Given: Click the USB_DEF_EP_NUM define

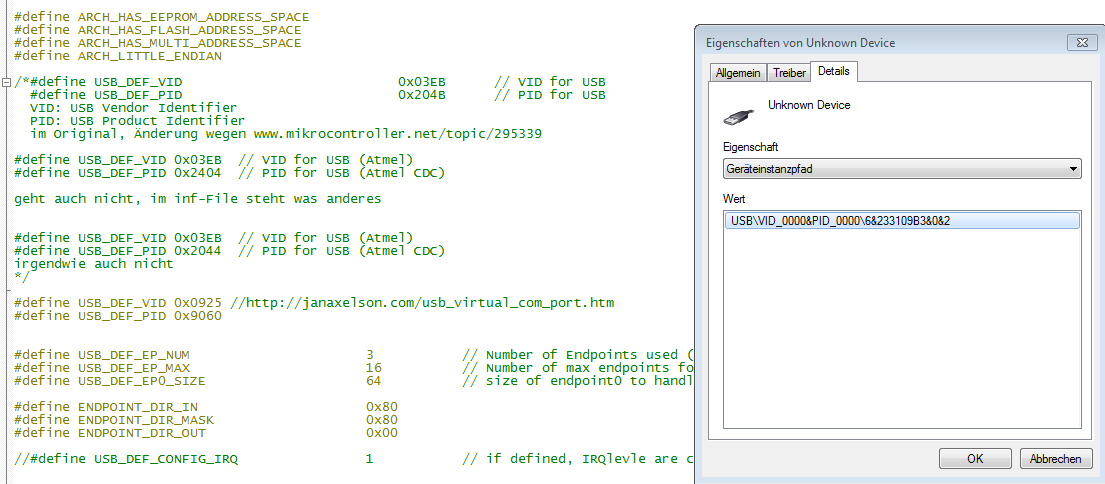Looking at the screenshot, I should (x=101, y=354).
